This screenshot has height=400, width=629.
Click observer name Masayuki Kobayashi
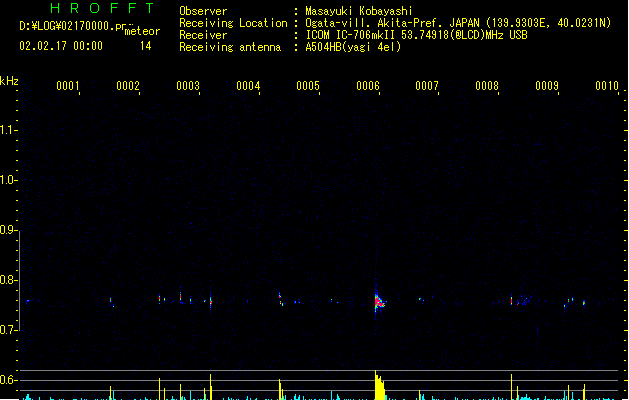pos(359,11)
